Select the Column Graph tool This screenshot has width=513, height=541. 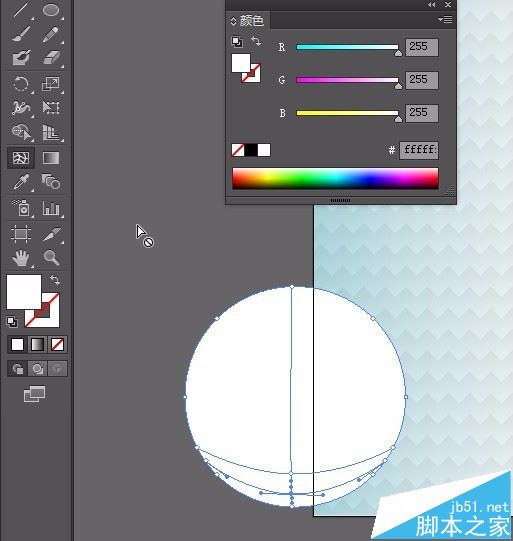[51, 208]
